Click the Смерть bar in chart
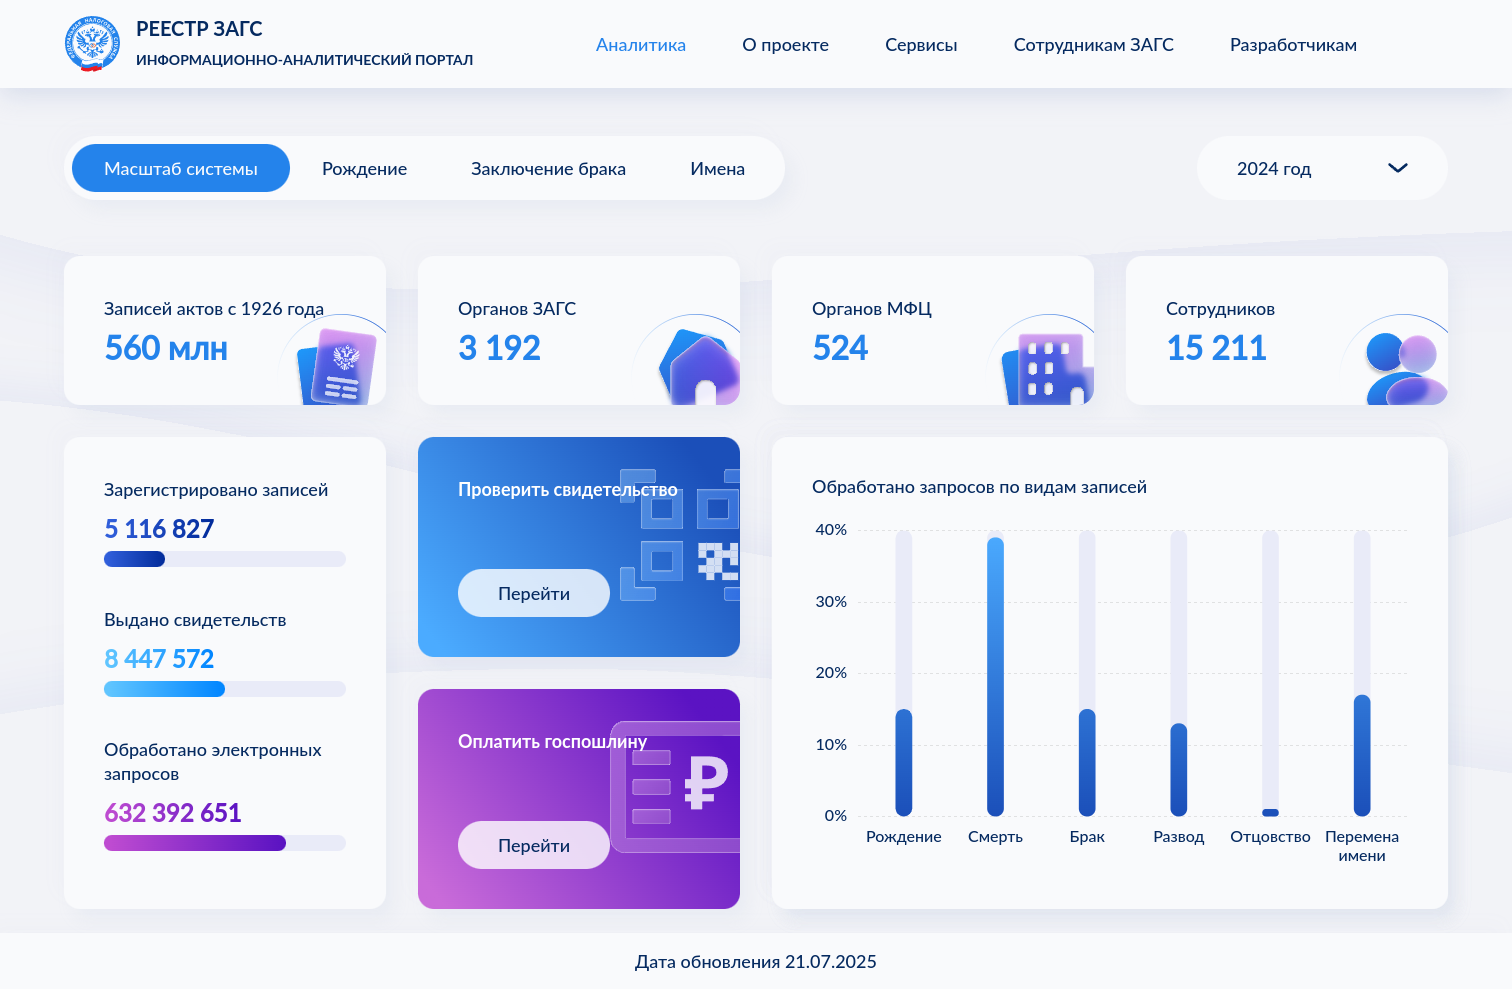This screenshot has height=989, width=1512. tap(995, 676)
